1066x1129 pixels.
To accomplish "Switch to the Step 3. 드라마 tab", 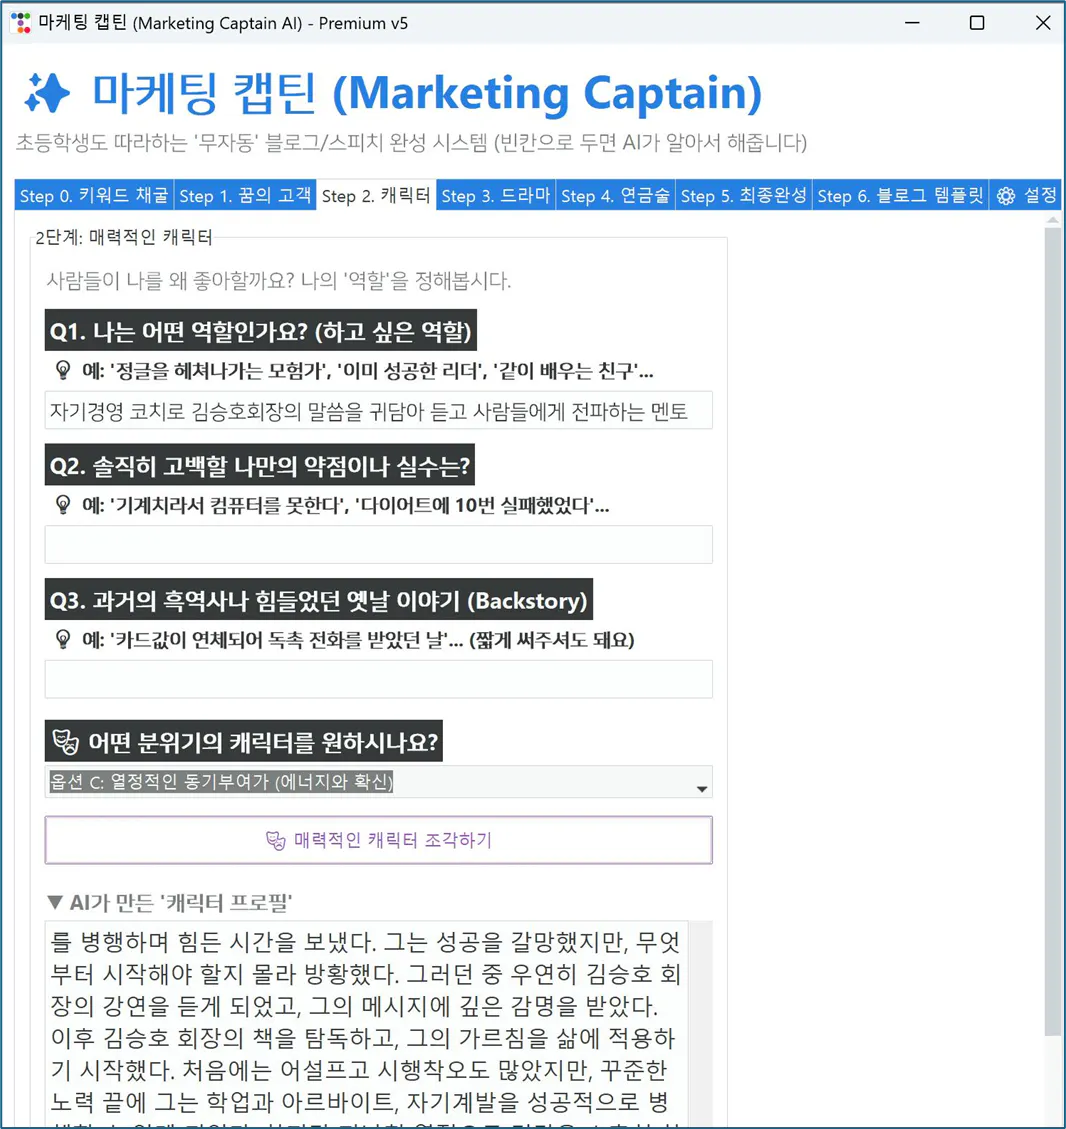I will click(496, 195).
